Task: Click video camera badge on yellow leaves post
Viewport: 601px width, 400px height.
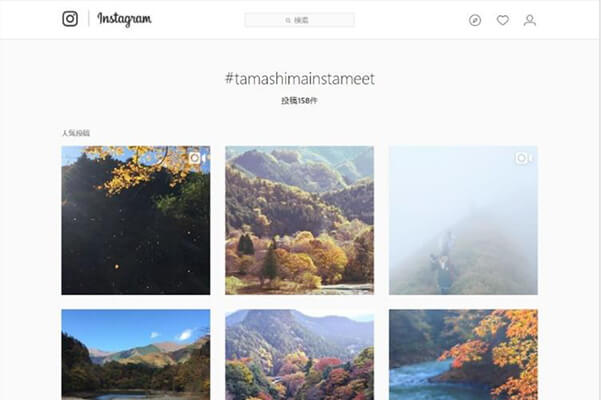Action: coord(197,158)
